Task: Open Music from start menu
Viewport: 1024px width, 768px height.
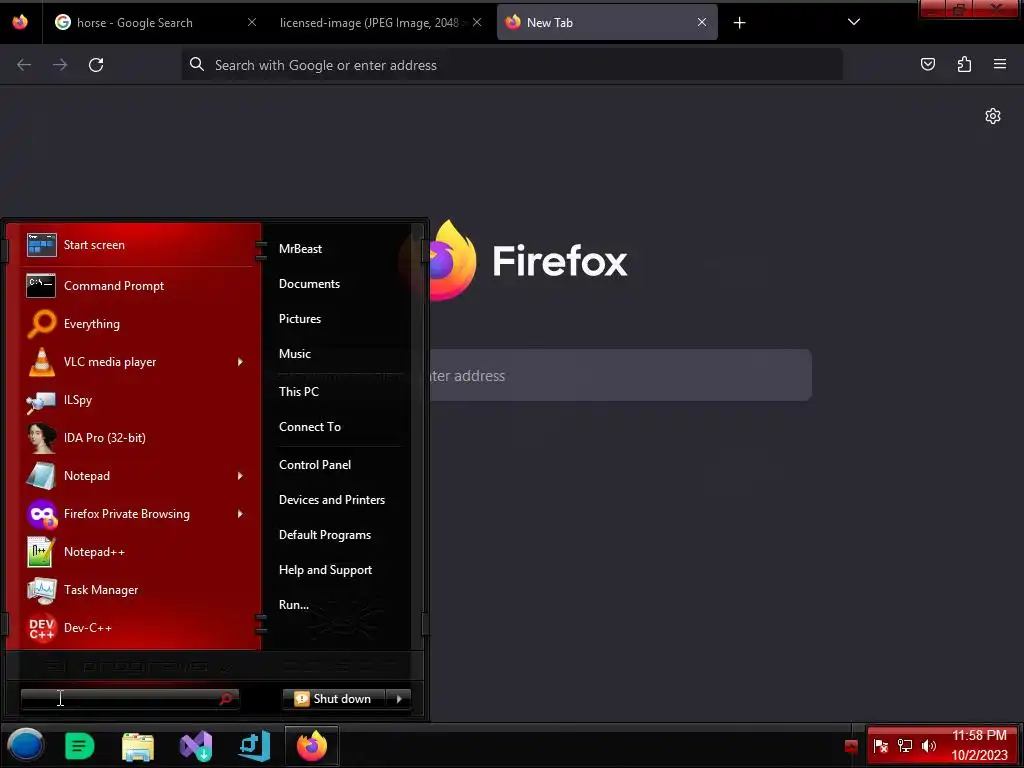Action: (x=295, y=354)
